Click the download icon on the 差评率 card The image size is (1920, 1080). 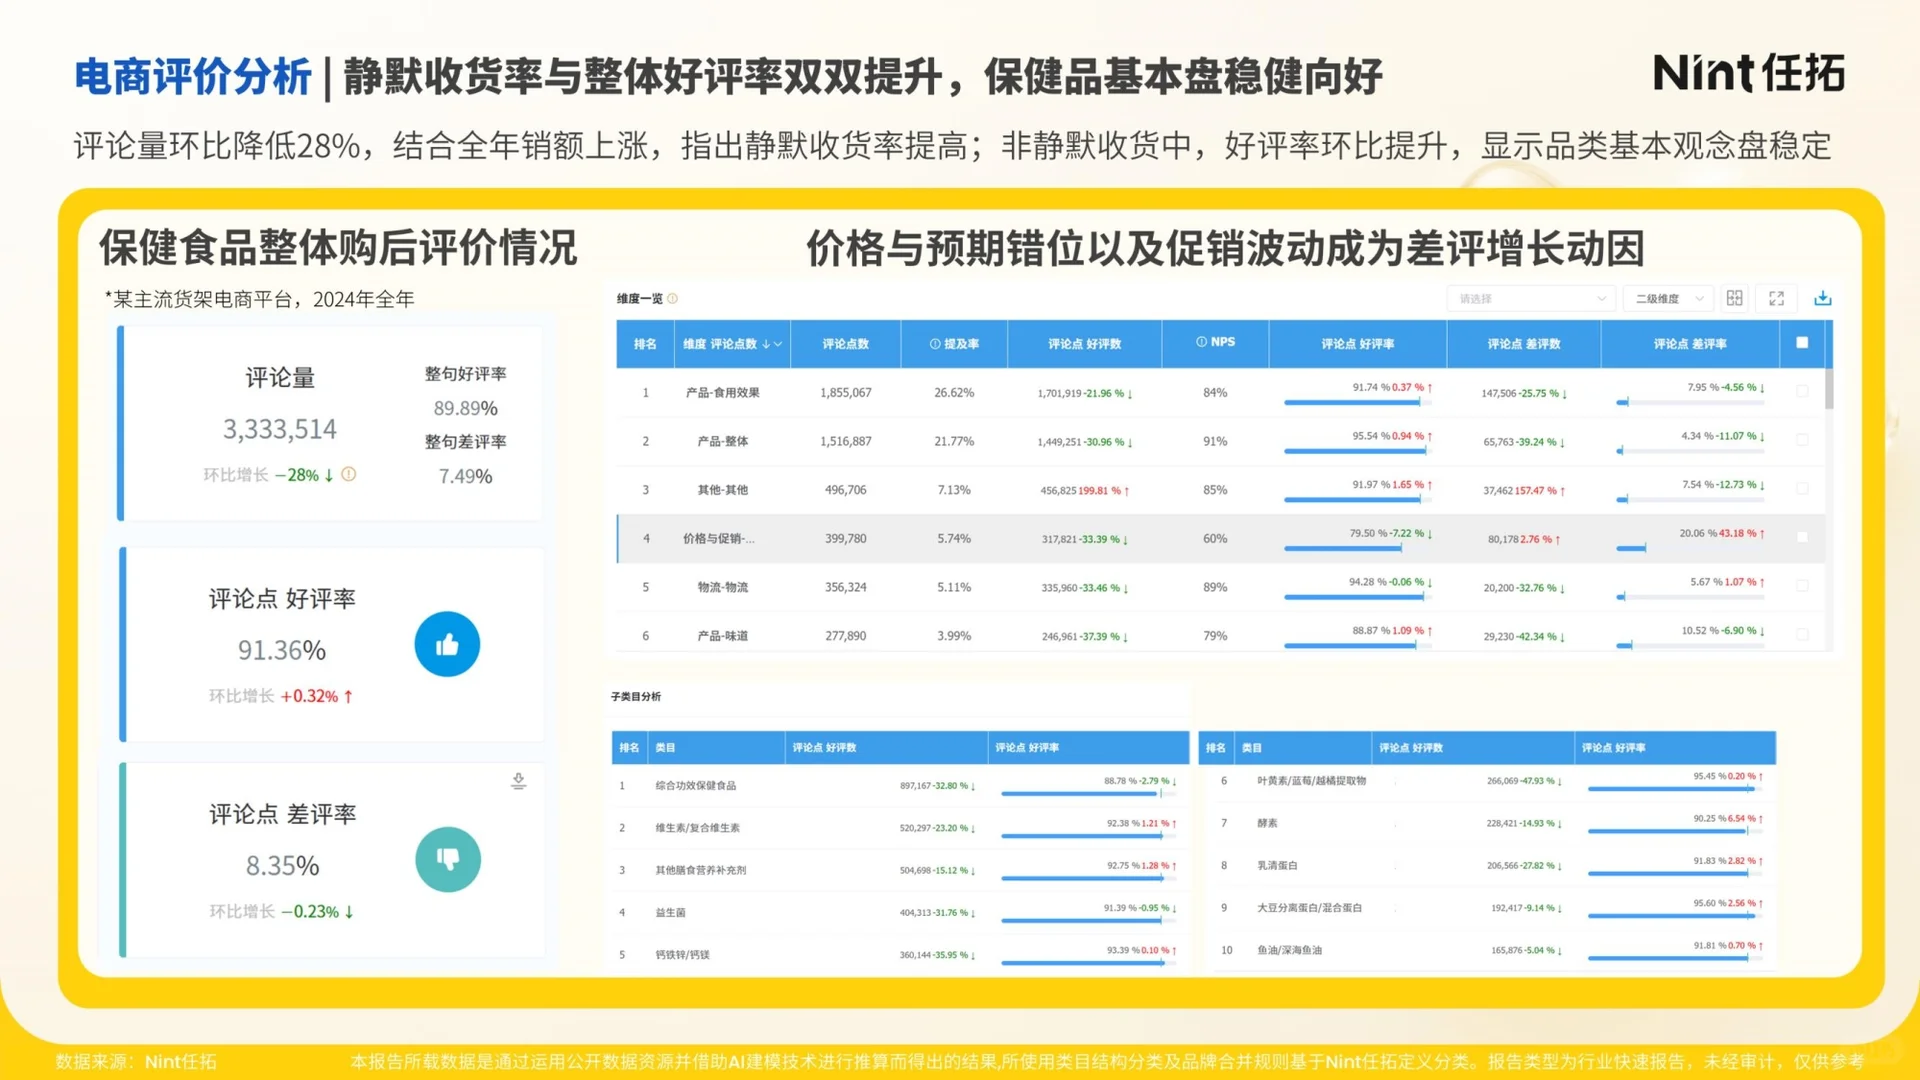518,781
